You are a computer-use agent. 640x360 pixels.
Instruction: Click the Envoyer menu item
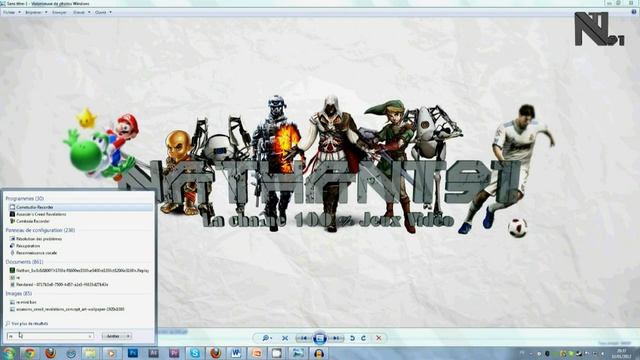coord(59,13)
